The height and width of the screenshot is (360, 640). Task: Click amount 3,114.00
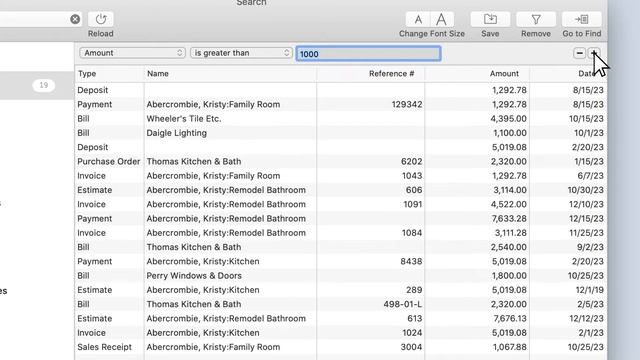click(x=509, y=190)
